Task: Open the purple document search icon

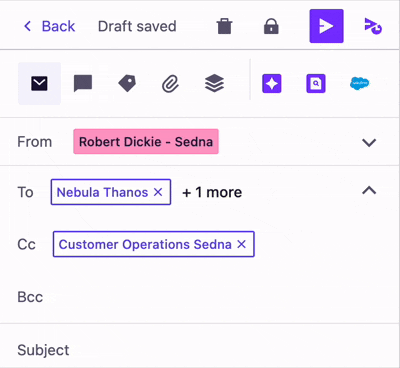Action: (316, 83)
